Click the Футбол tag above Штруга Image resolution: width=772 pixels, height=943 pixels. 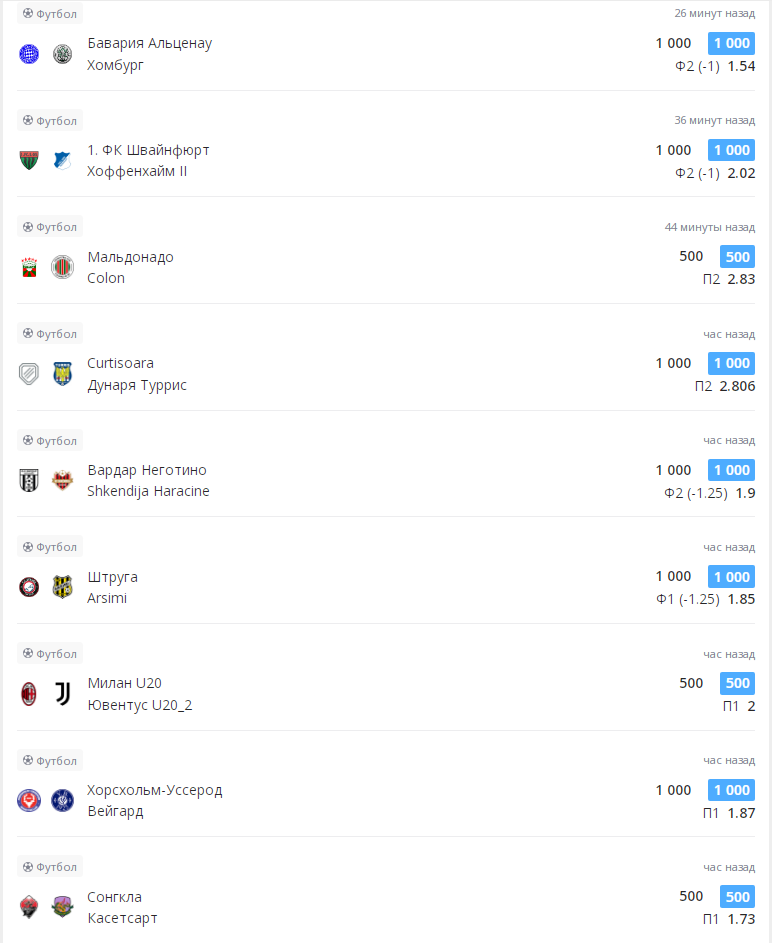coord(50,547)
